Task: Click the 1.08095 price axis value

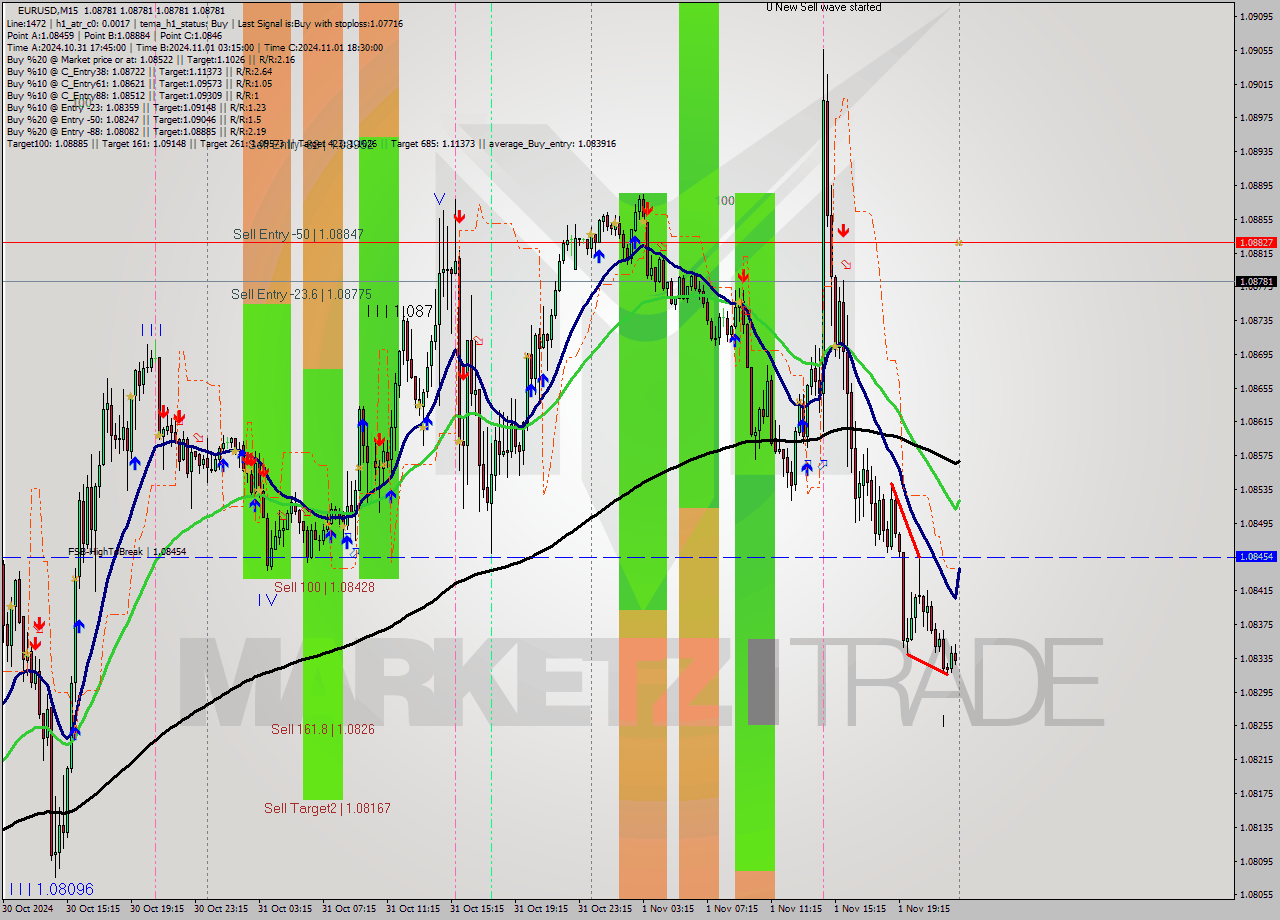Action: (x=1256, y=861)
